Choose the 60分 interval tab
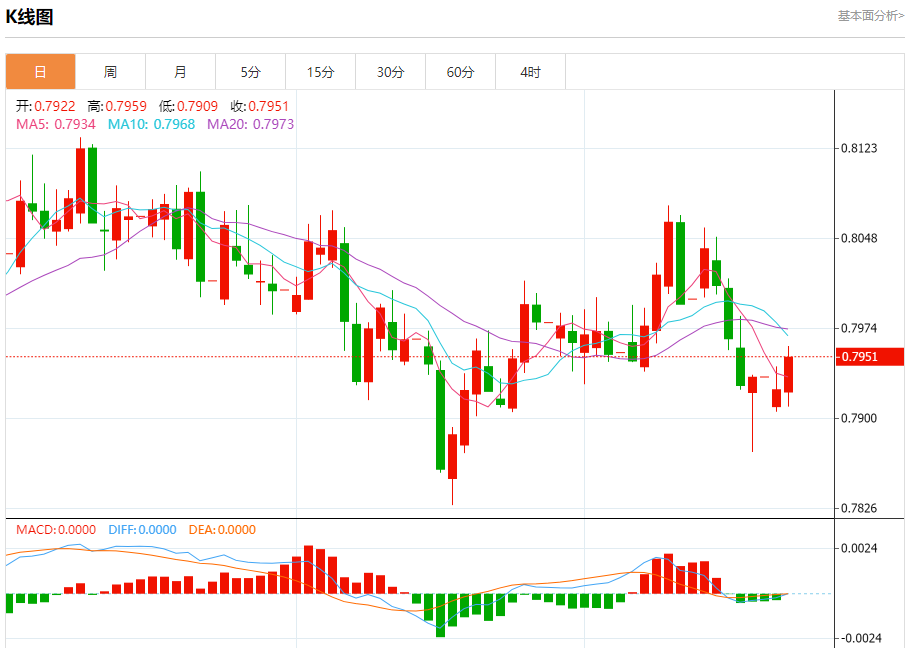This screenshot has height=648, width=911. [x=461, y=72]
